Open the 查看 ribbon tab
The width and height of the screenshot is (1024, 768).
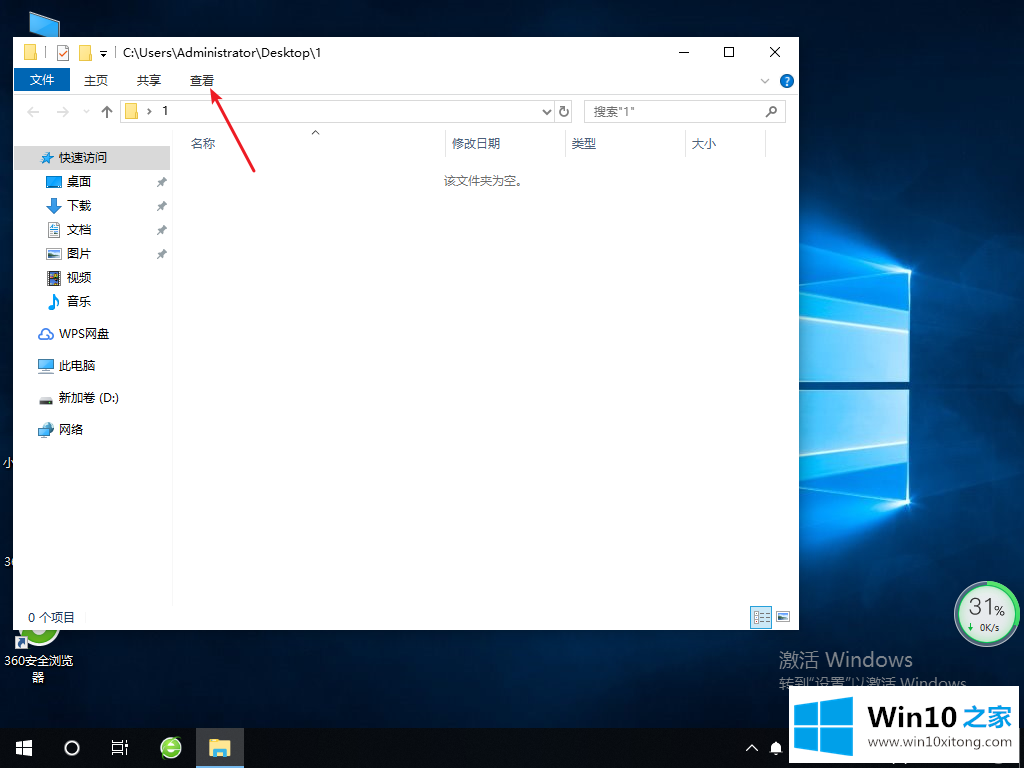pos(202,81)
